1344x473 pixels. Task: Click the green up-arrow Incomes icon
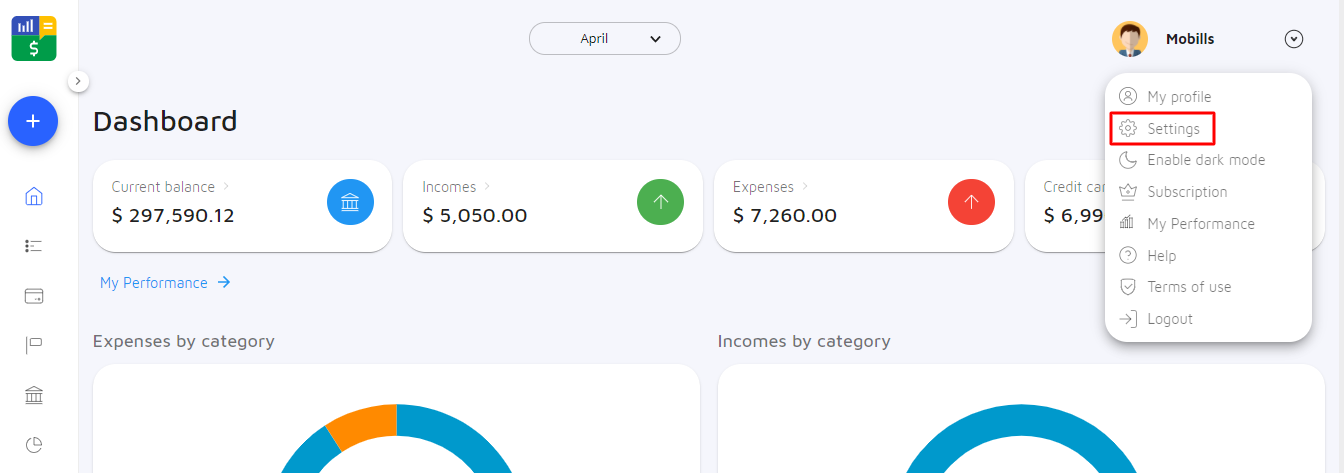coord(660,204)
